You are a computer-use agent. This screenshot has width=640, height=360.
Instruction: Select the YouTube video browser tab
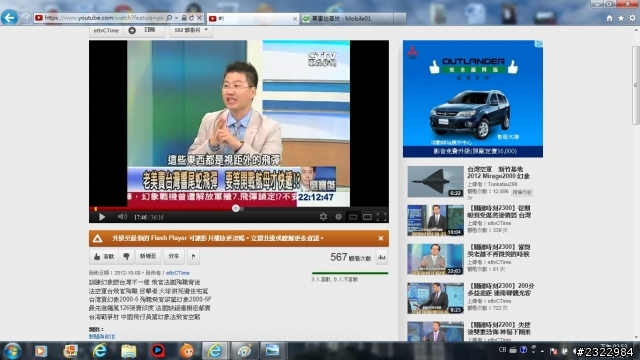tap(252, 18)
